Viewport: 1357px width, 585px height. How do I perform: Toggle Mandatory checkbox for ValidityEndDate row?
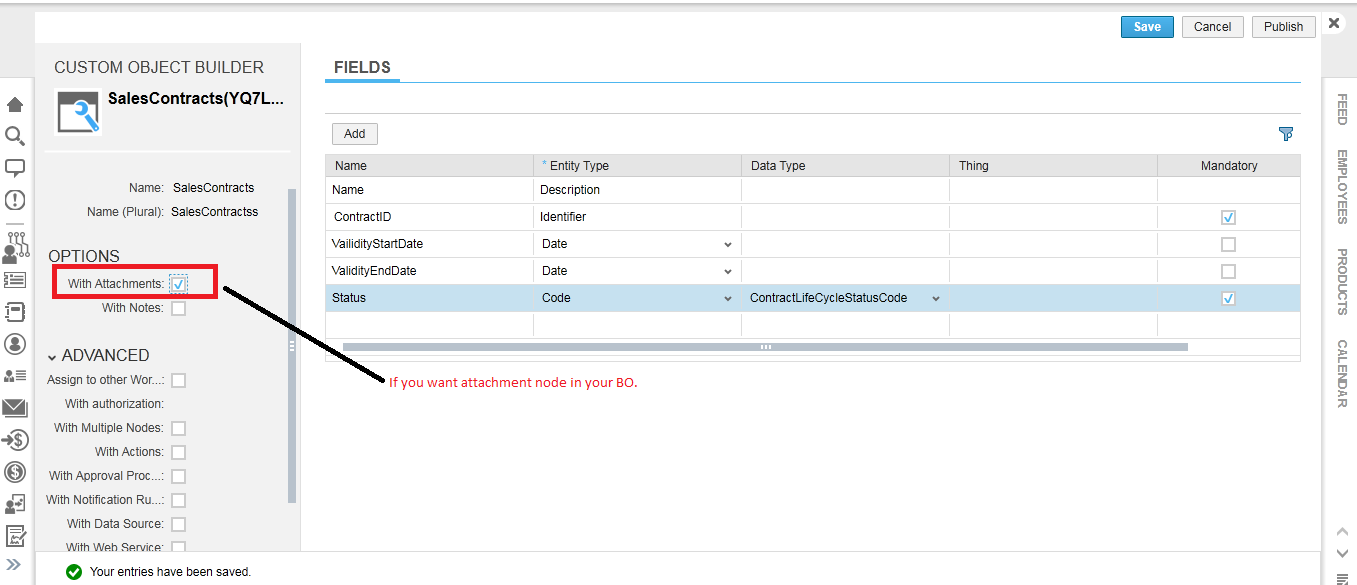click(1228, 271)
